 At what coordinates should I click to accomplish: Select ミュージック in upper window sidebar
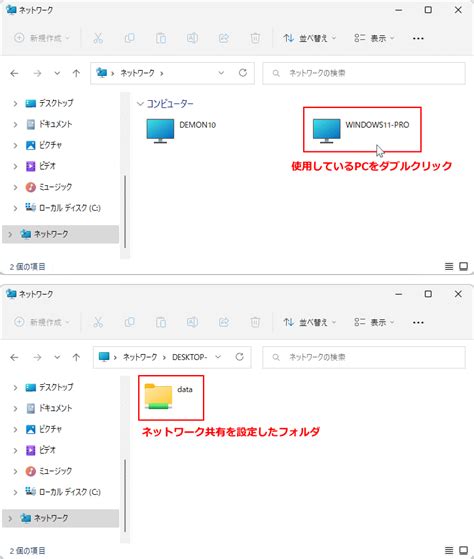(x=49, y=187)
